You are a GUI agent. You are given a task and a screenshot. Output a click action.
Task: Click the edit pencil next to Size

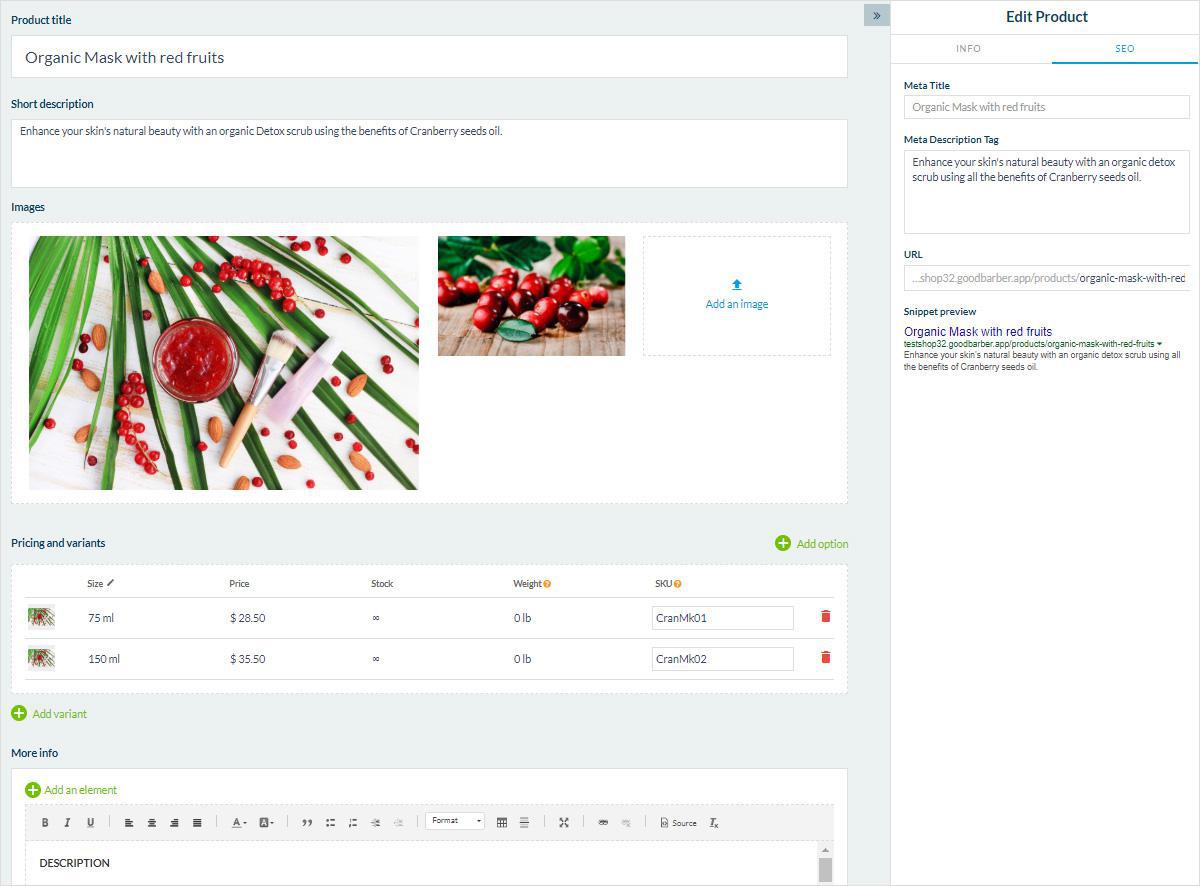tap(111, 583)
